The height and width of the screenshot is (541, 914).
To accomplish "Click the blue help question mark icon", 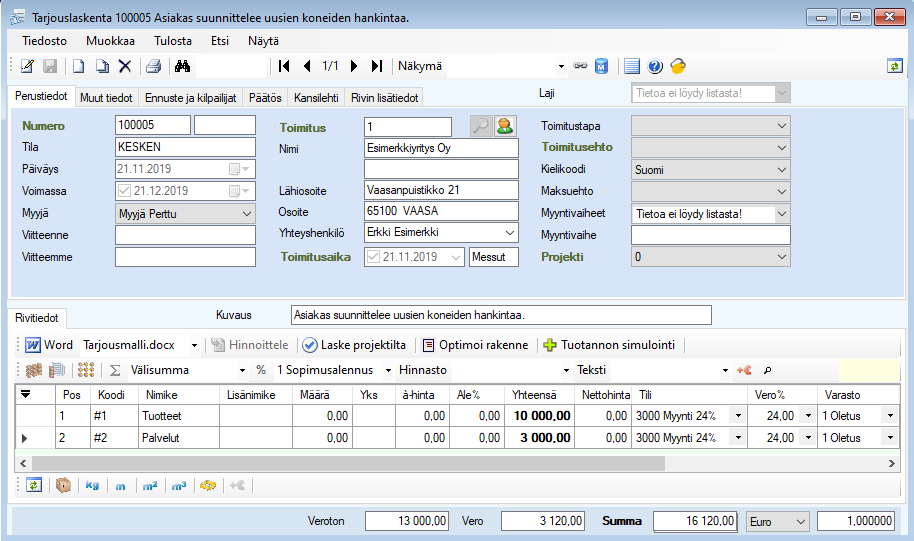I will (655, 66).
